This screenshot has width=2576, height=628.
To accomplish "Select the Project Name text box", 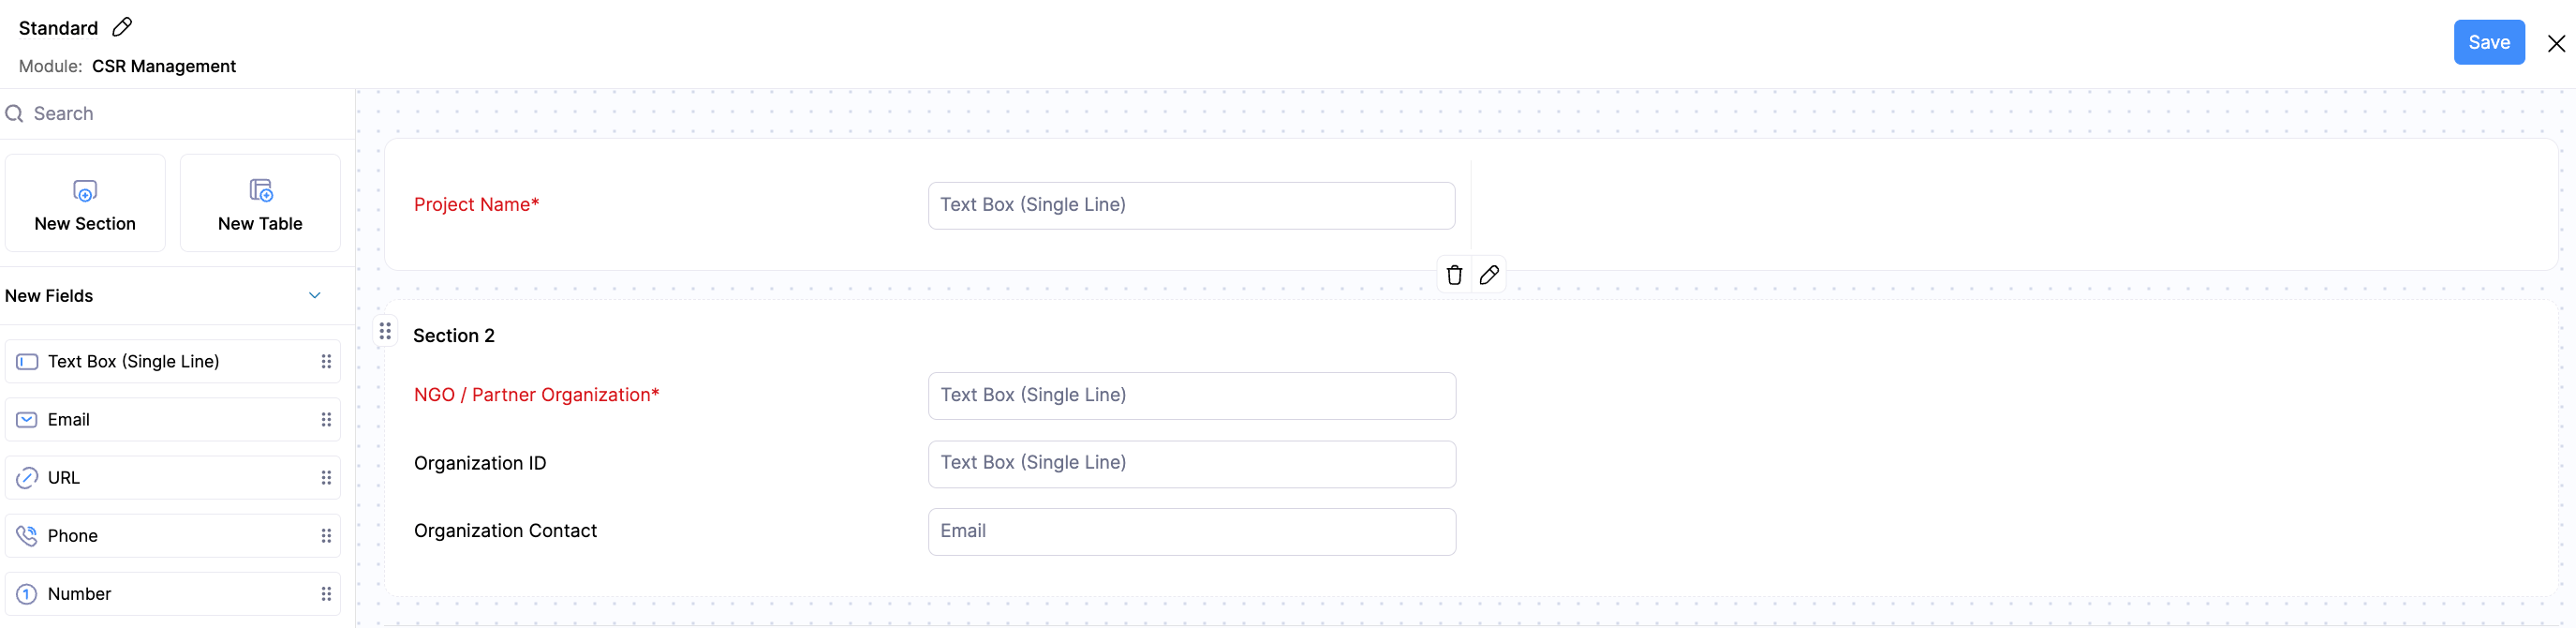I will [1190, 205].
